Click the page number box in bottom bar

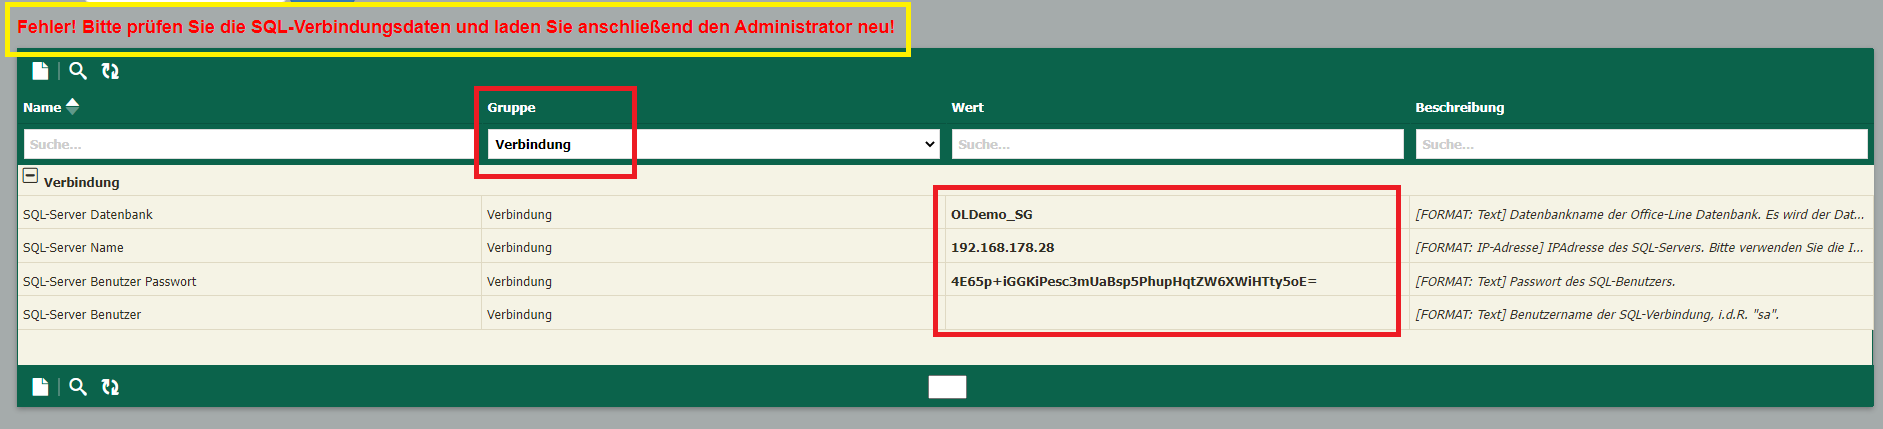(947, 387)
